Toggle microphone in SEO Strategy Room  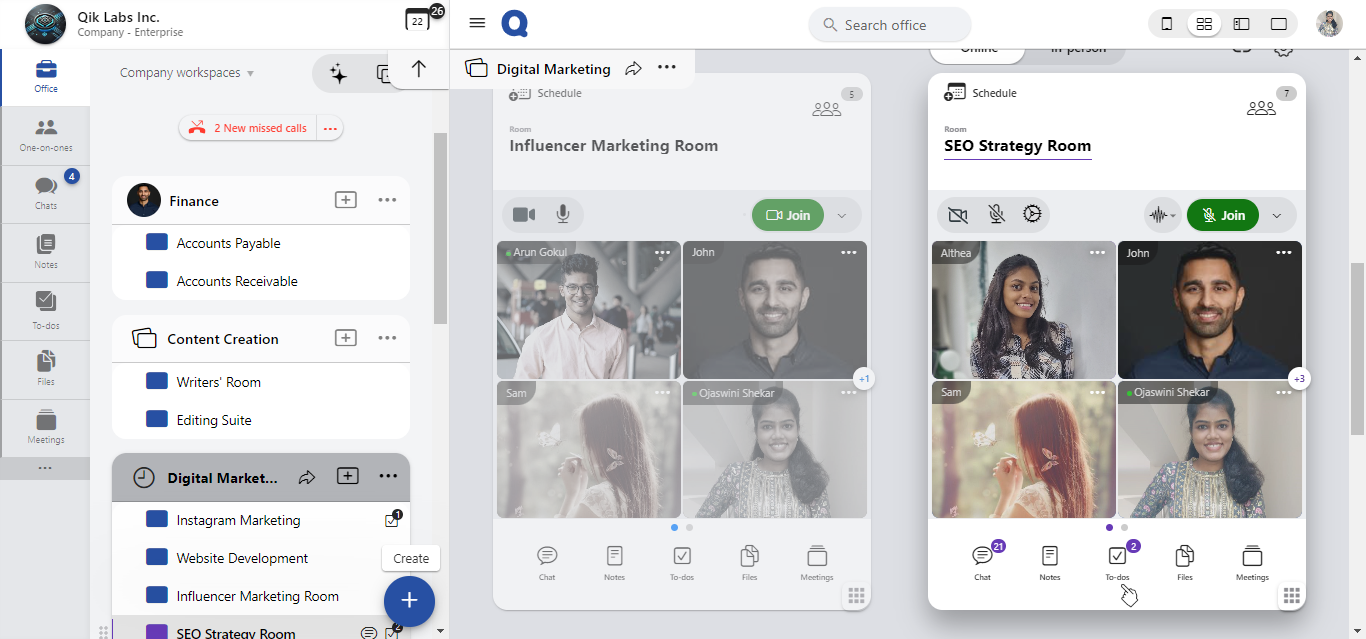(x=996, y=215)
